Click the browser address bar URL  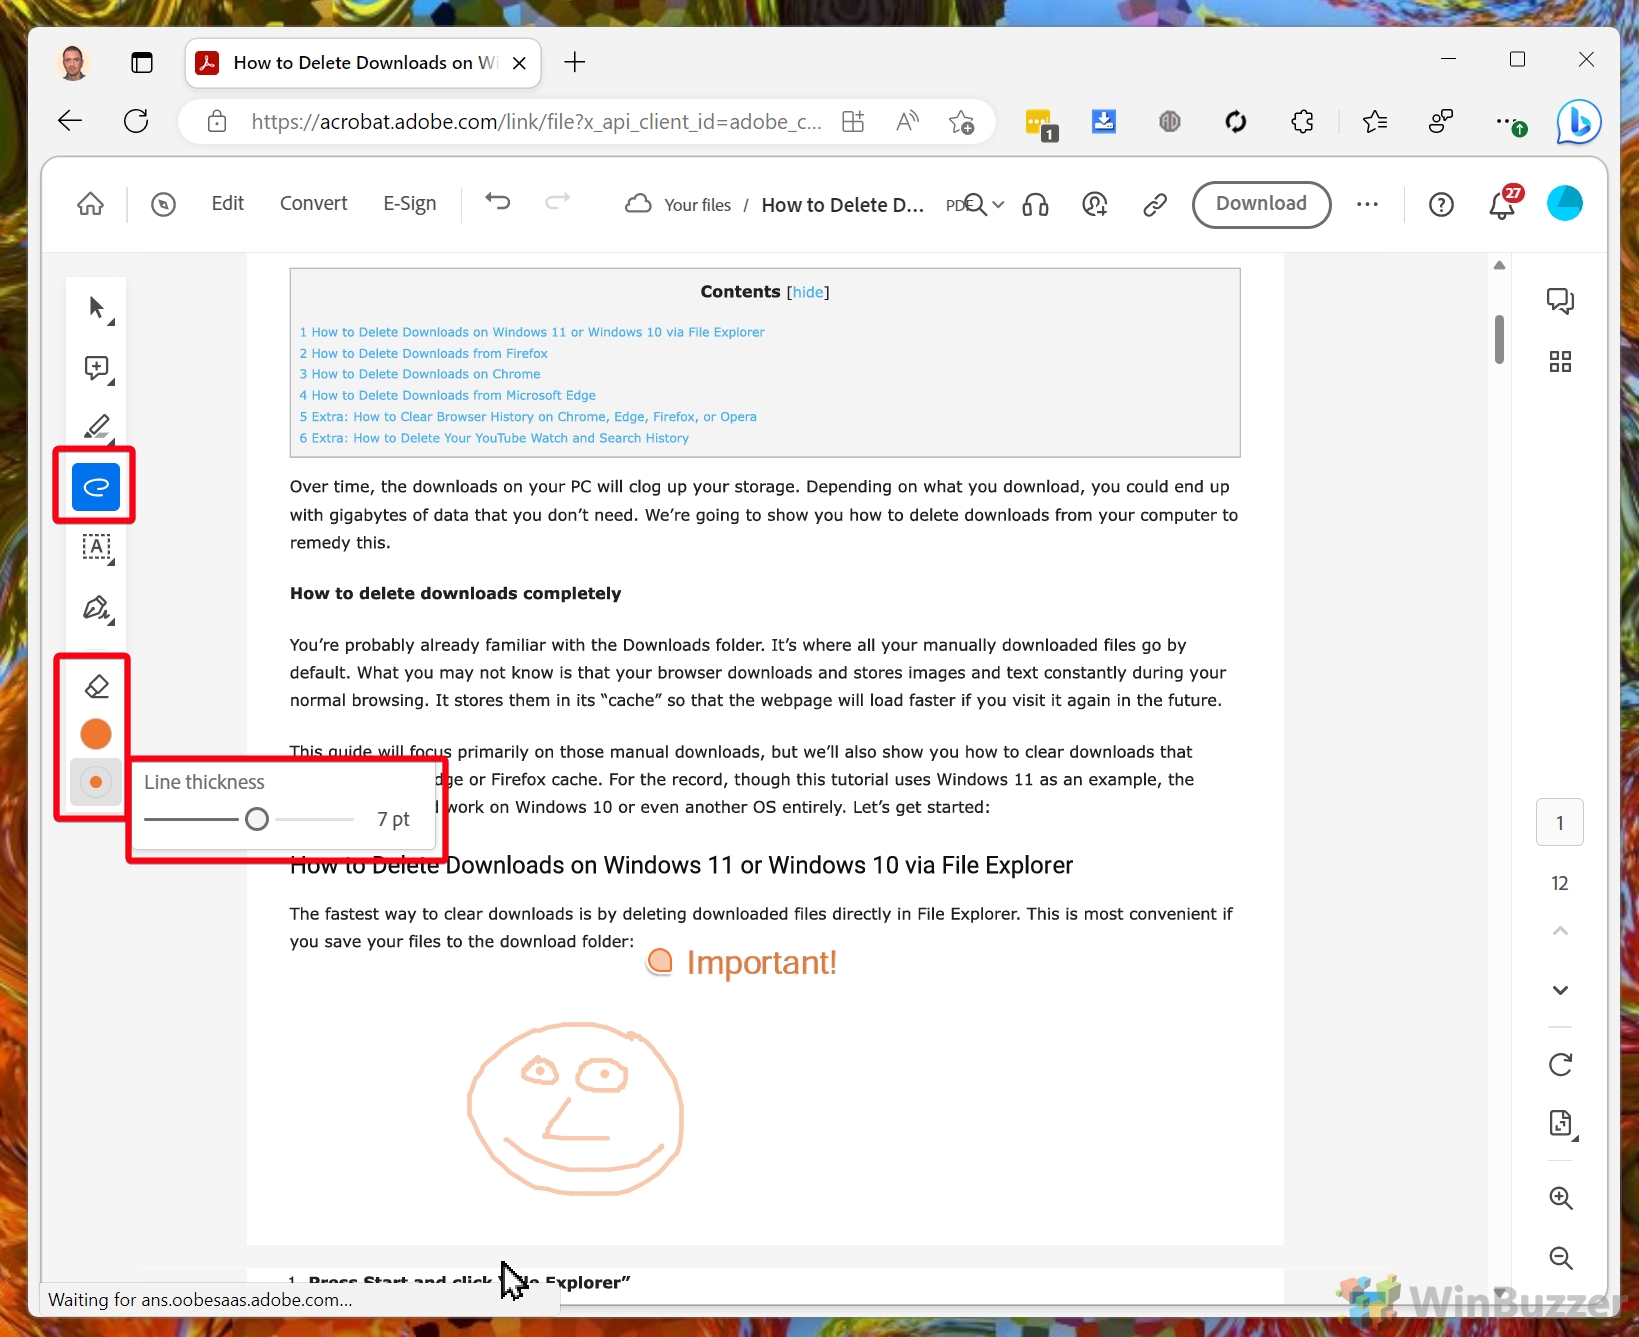click(536, 122)
